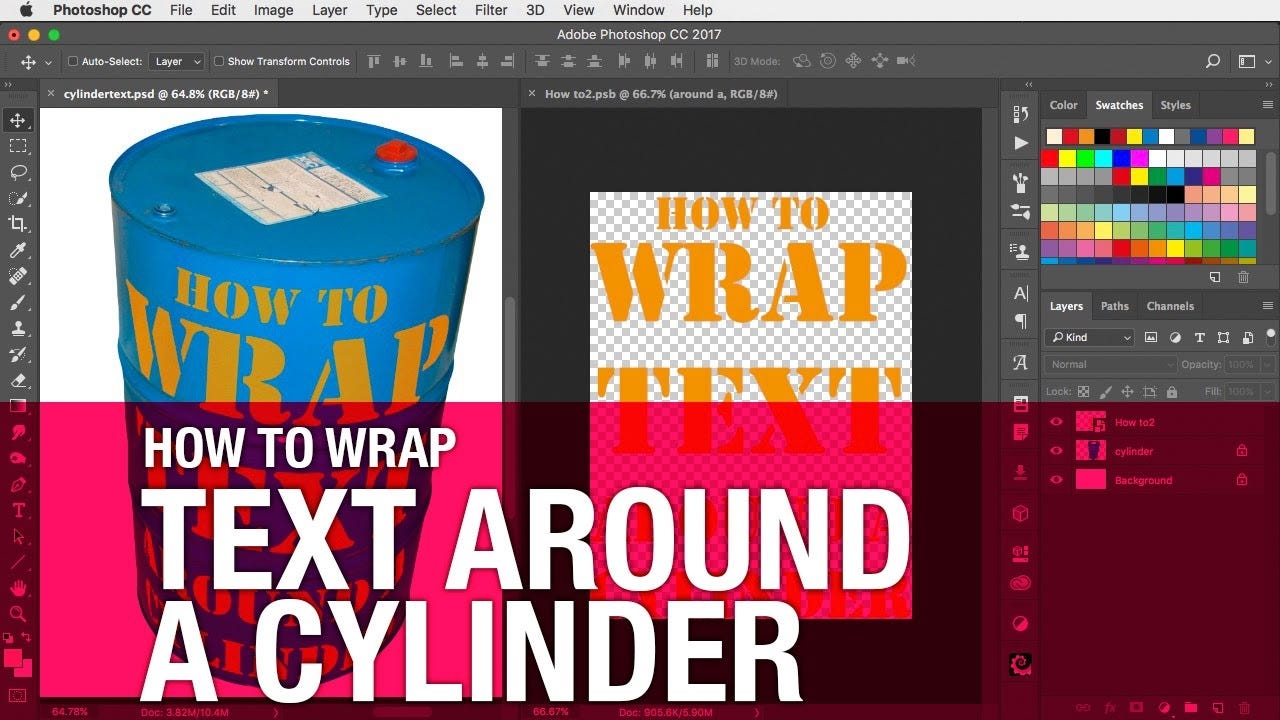Switch to the Channels tab
Screen dimensions: 1280x720
pyautogui.click(x=1170, y=306)
